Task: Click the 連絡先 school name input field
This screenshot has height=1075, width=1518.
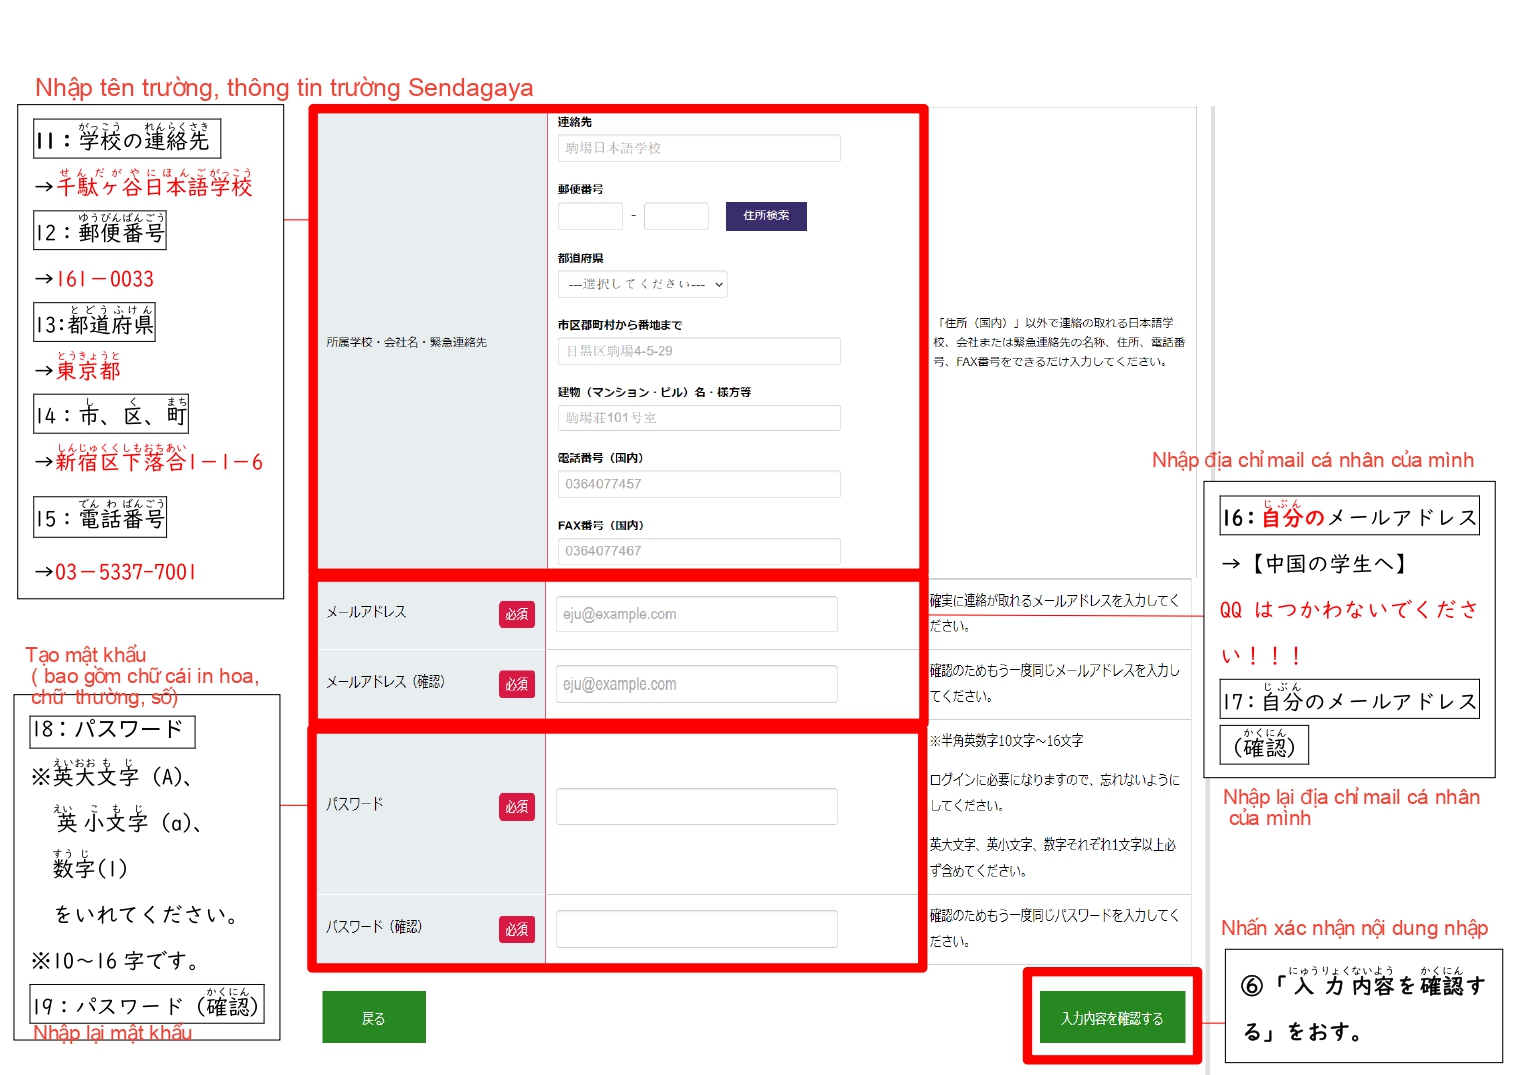Action: pyautogui.click(x=698, y=148)
